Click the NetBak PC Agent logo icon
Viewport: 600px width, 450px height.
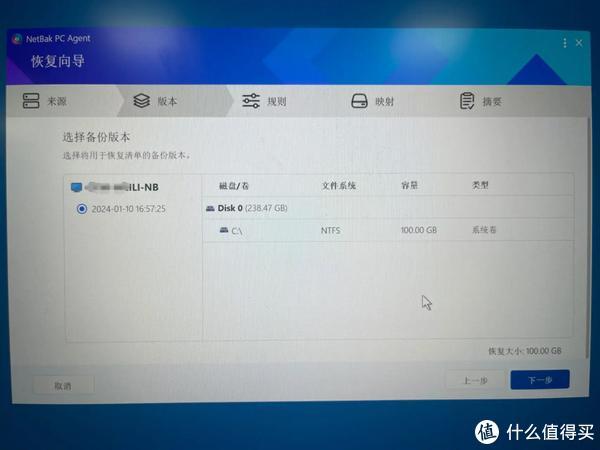16,39
